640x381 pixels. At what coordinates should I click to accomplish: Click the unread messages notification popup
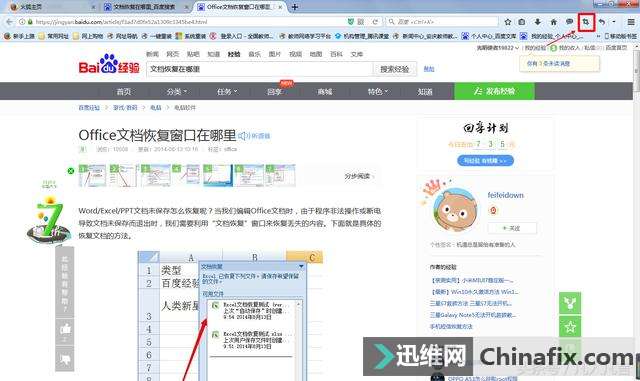coord(560,64)
